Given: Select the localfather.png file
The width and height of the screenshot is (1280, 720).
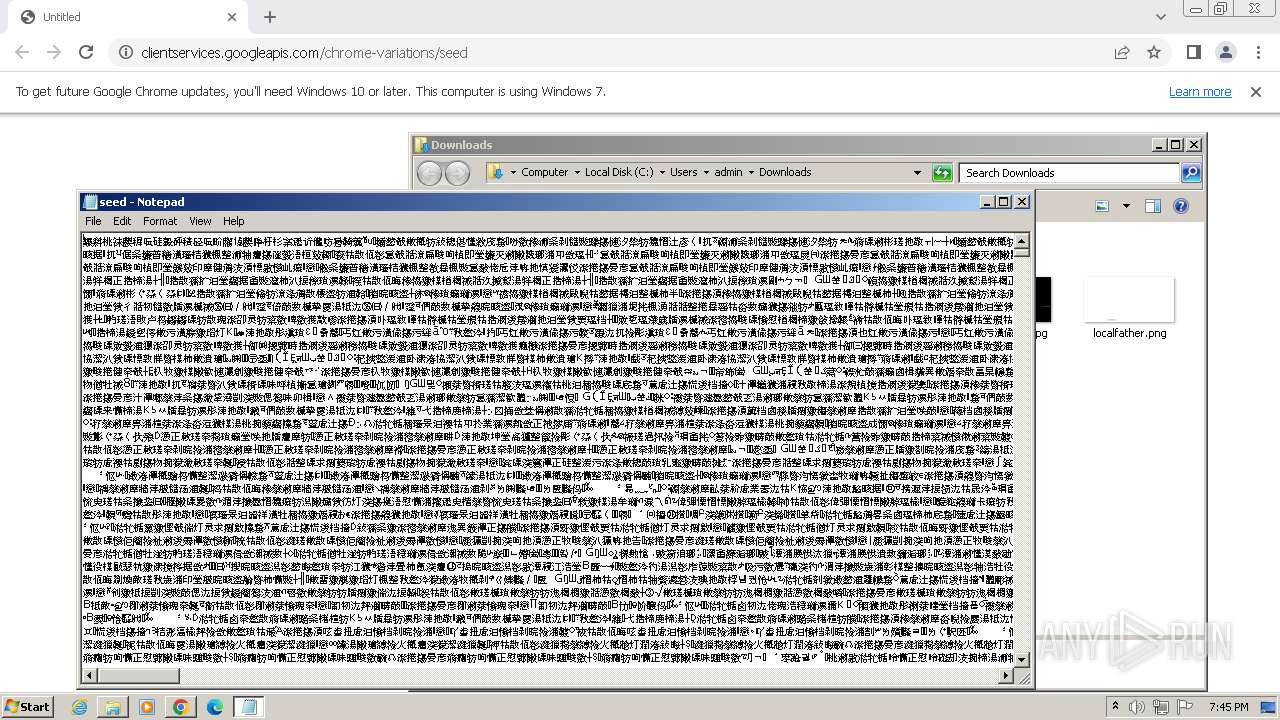Looking at the screenshot, I should (1129, 308).
